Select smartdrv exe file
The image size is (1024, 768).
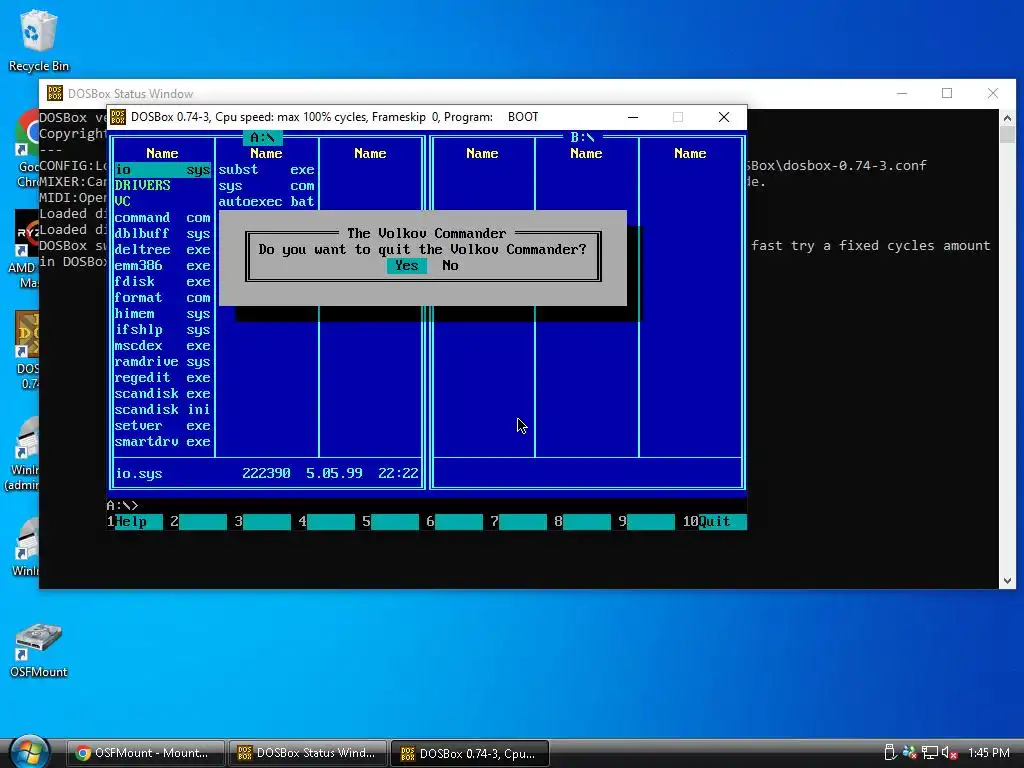click(163, 441)
